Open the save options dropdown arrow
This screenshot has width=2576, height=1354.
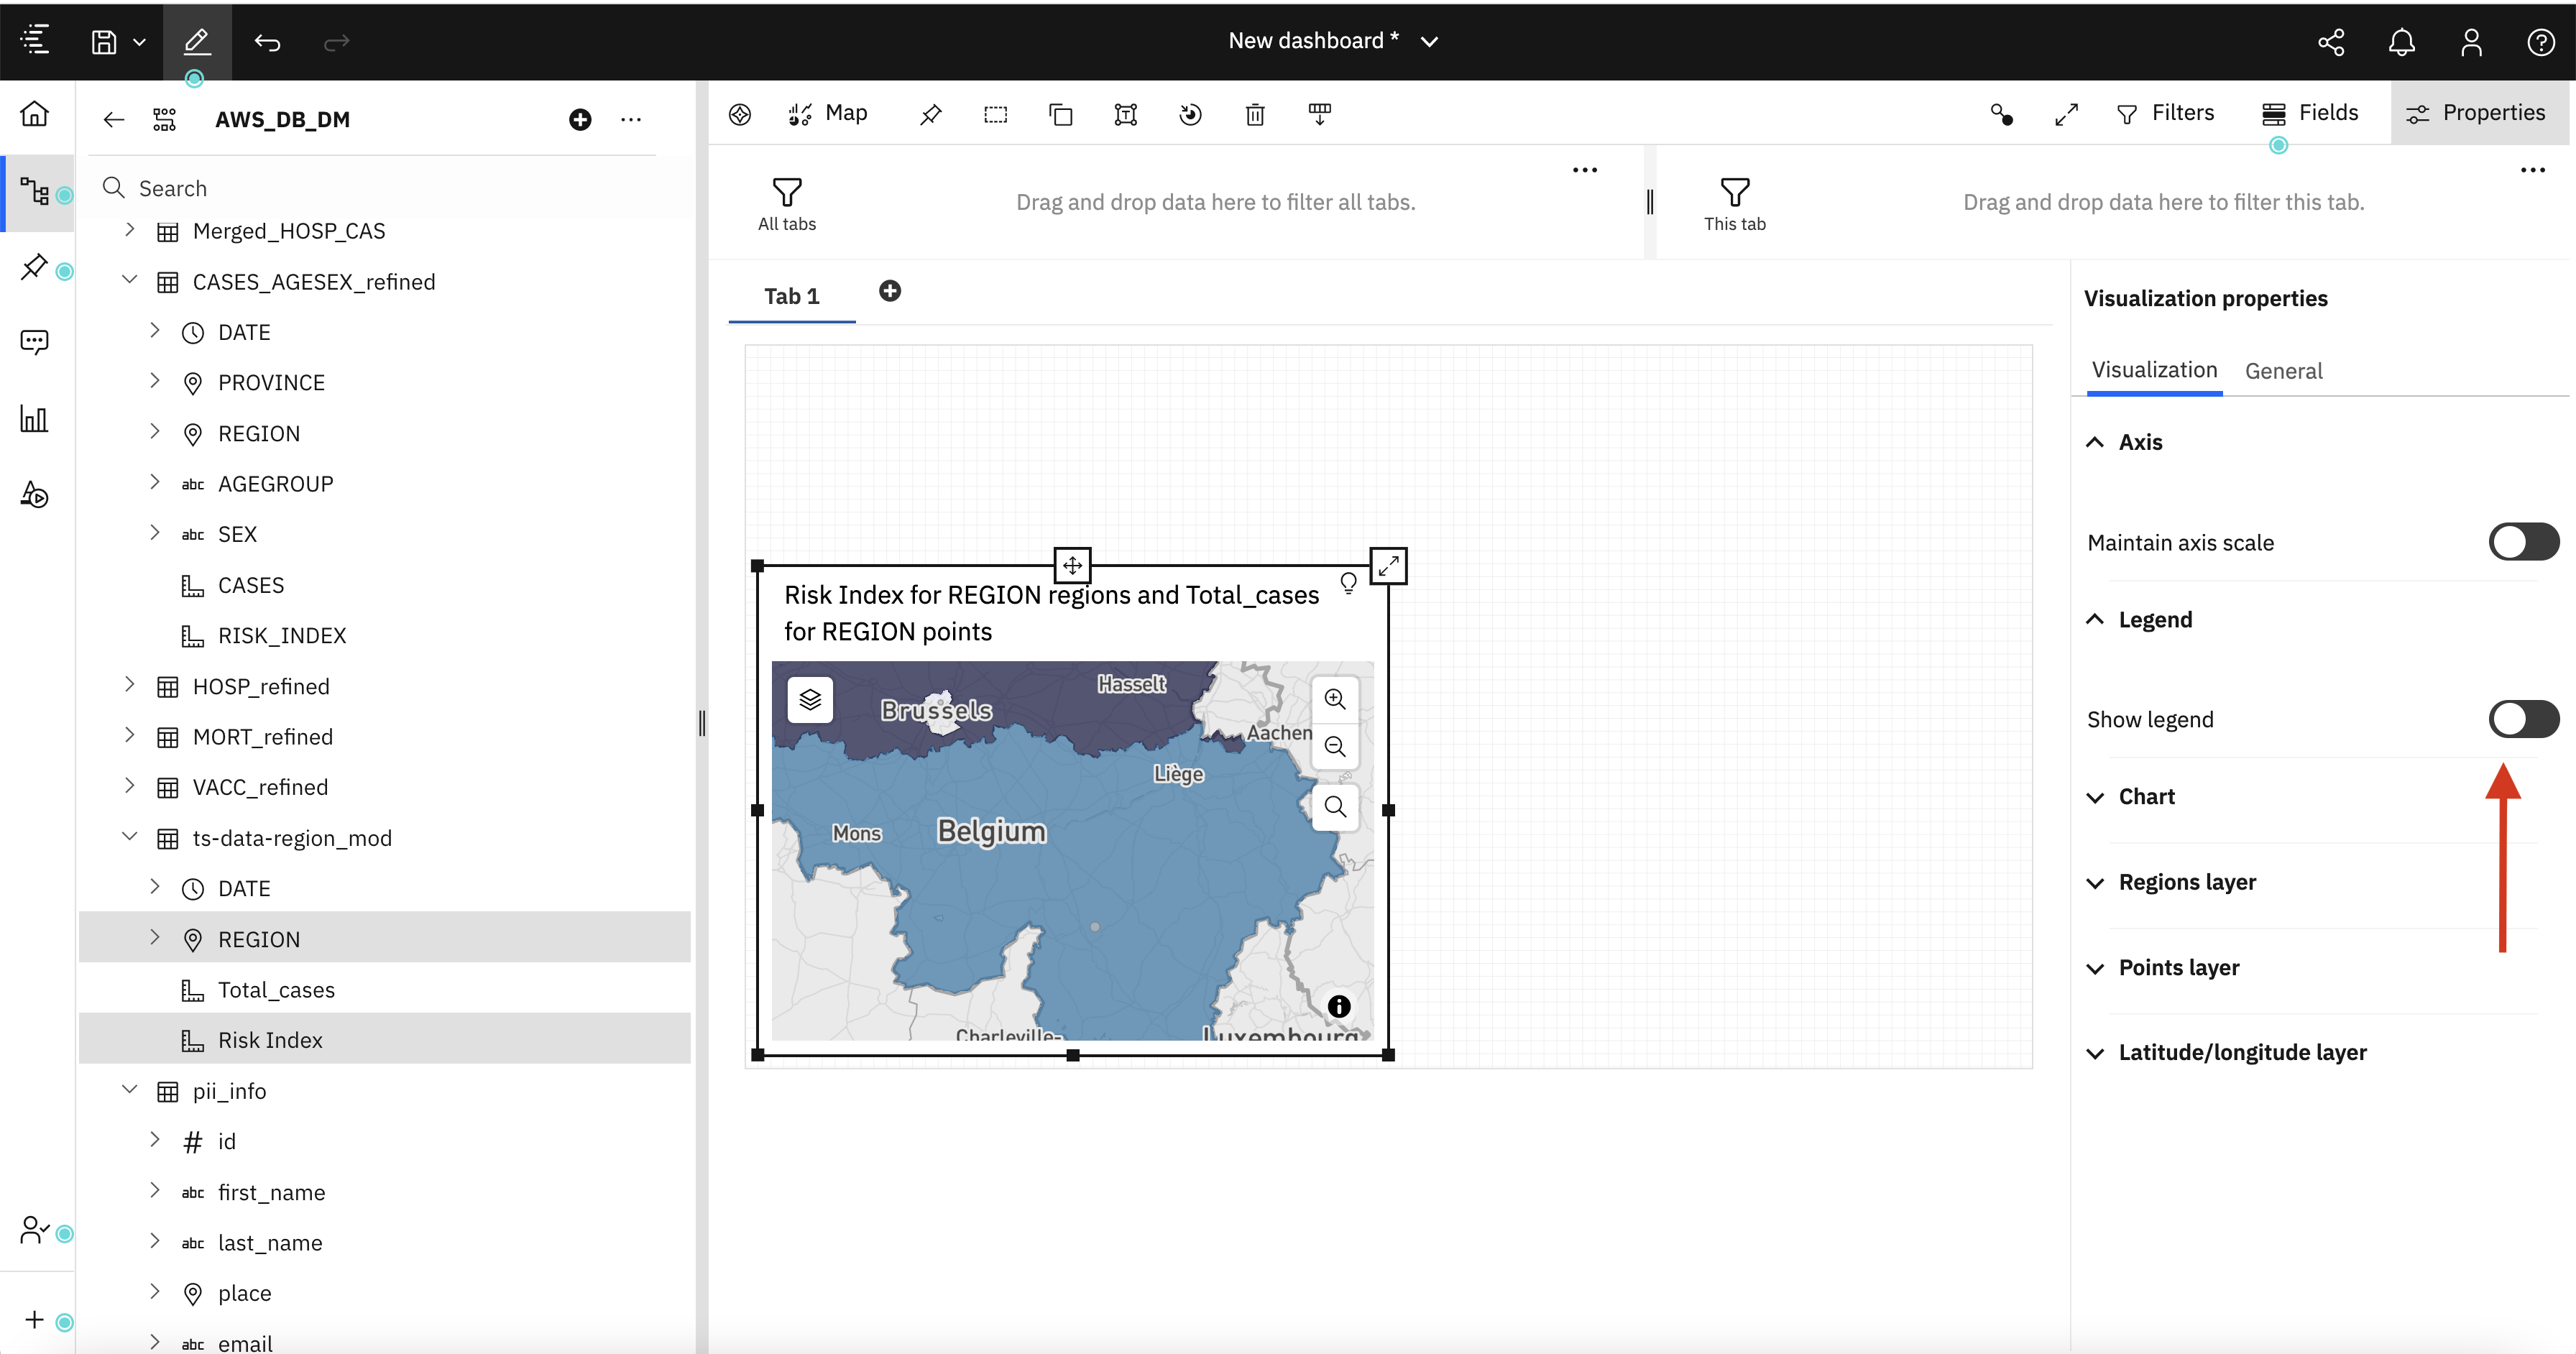(x=139, y=41)
